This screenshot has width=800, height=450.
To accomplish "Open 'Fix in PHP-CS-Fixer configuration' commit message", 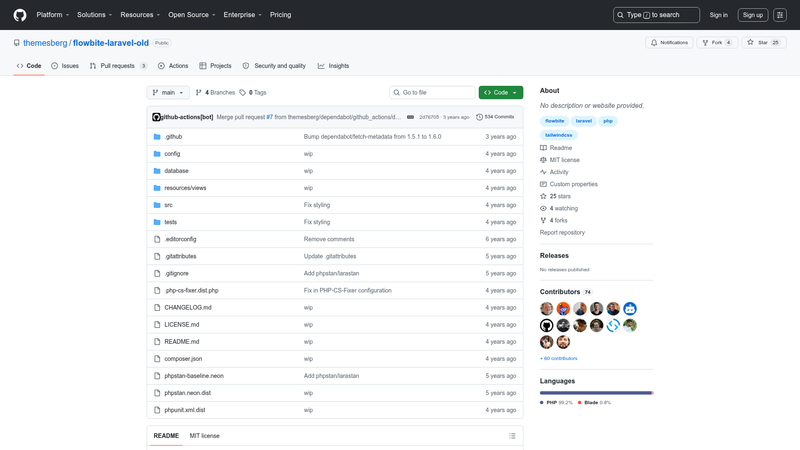I will (x=347, y=290).
